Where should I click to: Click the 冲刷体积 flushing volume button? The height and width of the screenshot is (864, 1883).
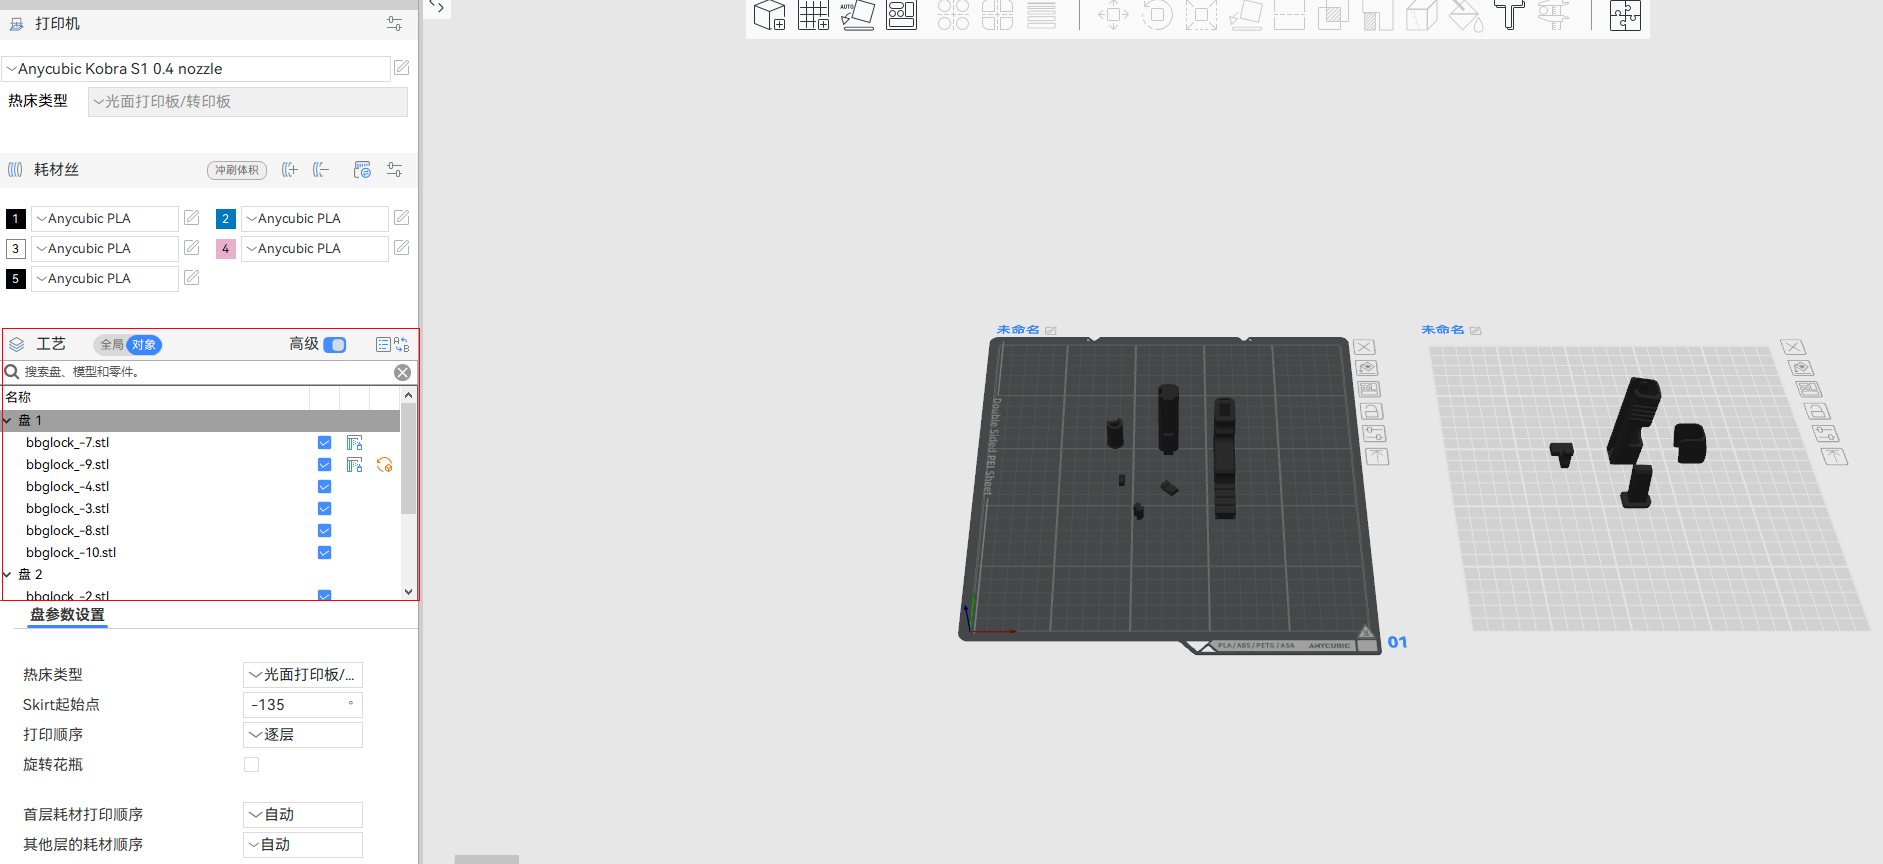point(237,170)
